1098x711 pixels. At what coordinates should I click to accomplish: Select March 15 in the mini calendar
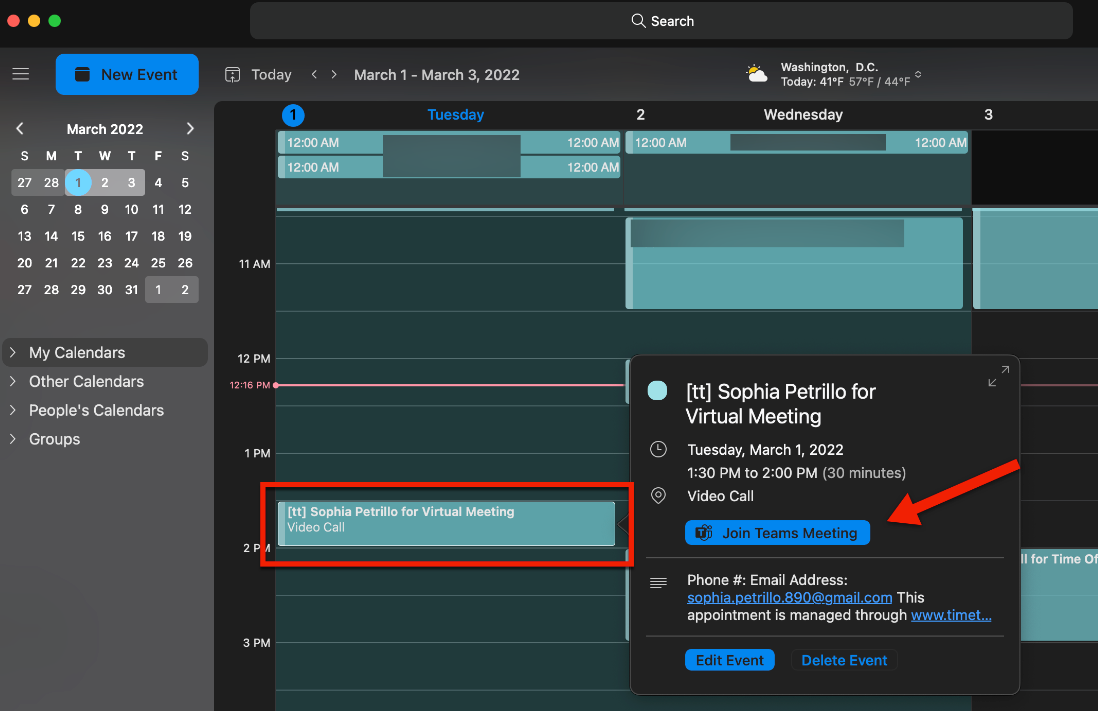click(78, 236)
